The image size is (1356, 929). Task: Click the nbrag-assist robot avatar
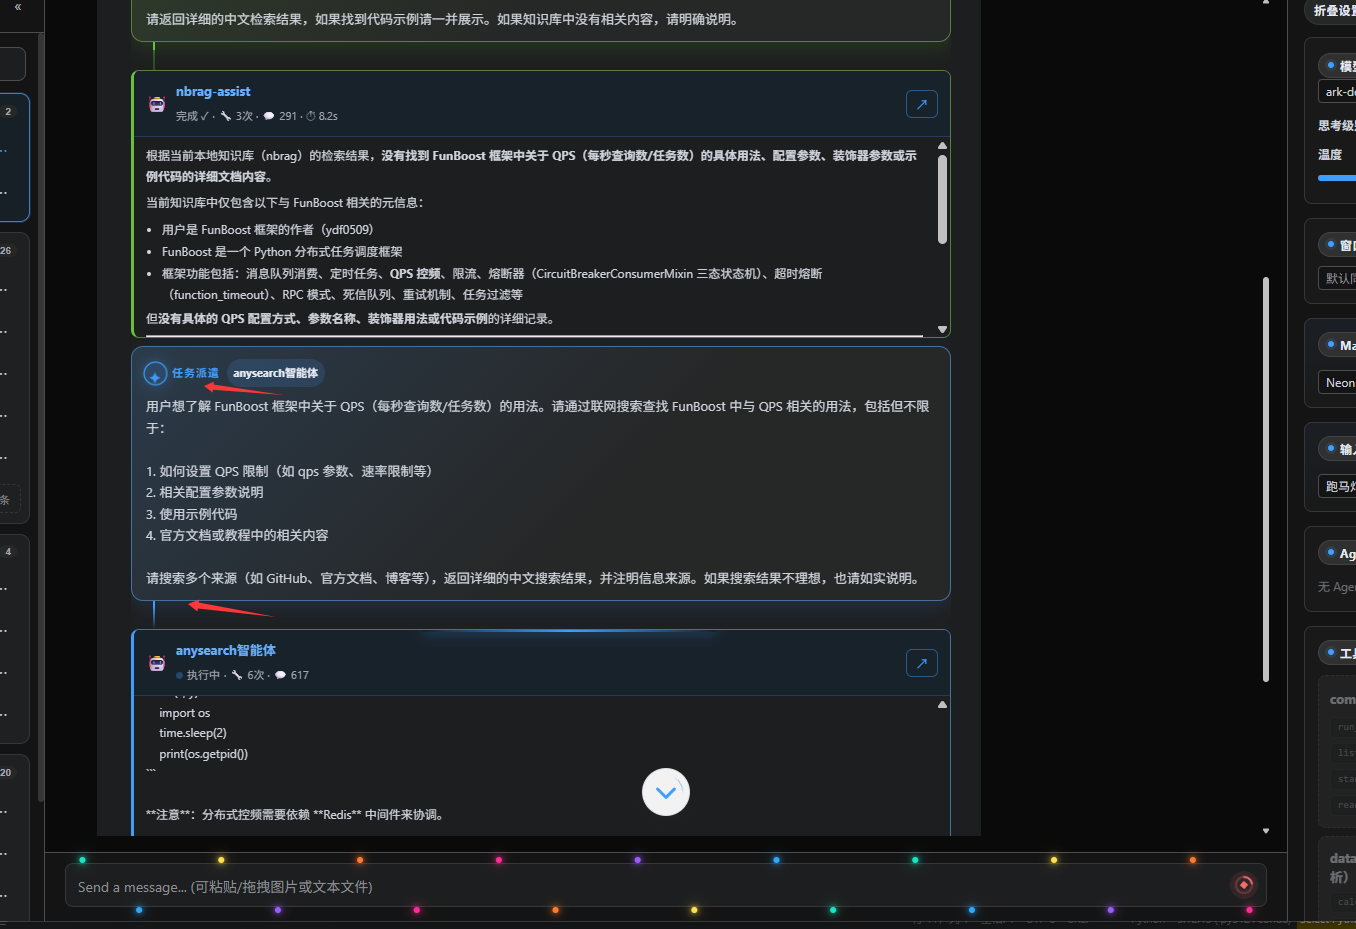pyautogui.click(x=157, y=104)
